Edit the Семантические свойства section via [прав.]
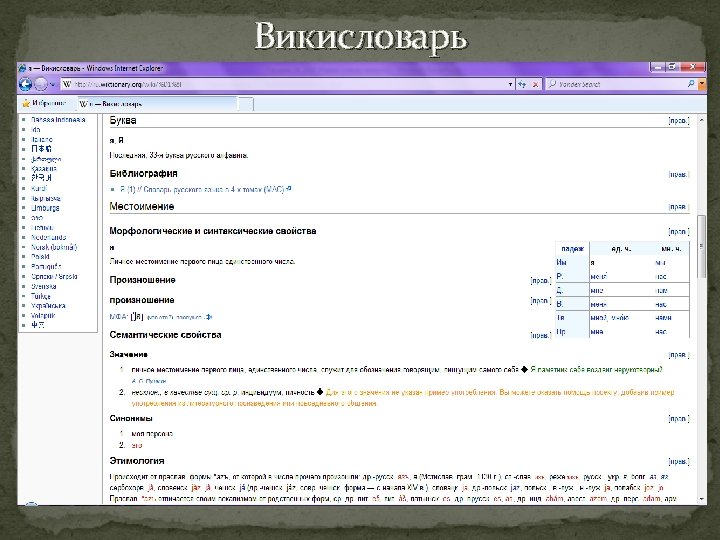The image size is (720, 540). pyautogui.click(x=540, y=335)
